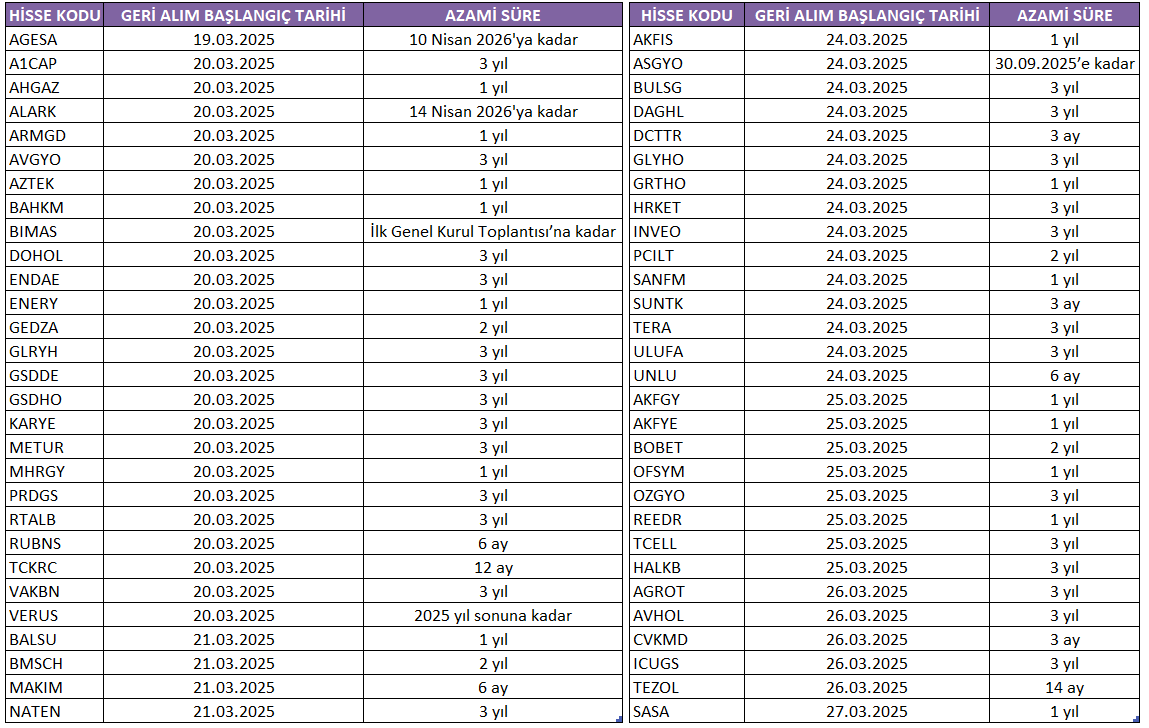1149x728 pixels.
Task: Click the AKFIS stock code
Action: click(687, 40)
